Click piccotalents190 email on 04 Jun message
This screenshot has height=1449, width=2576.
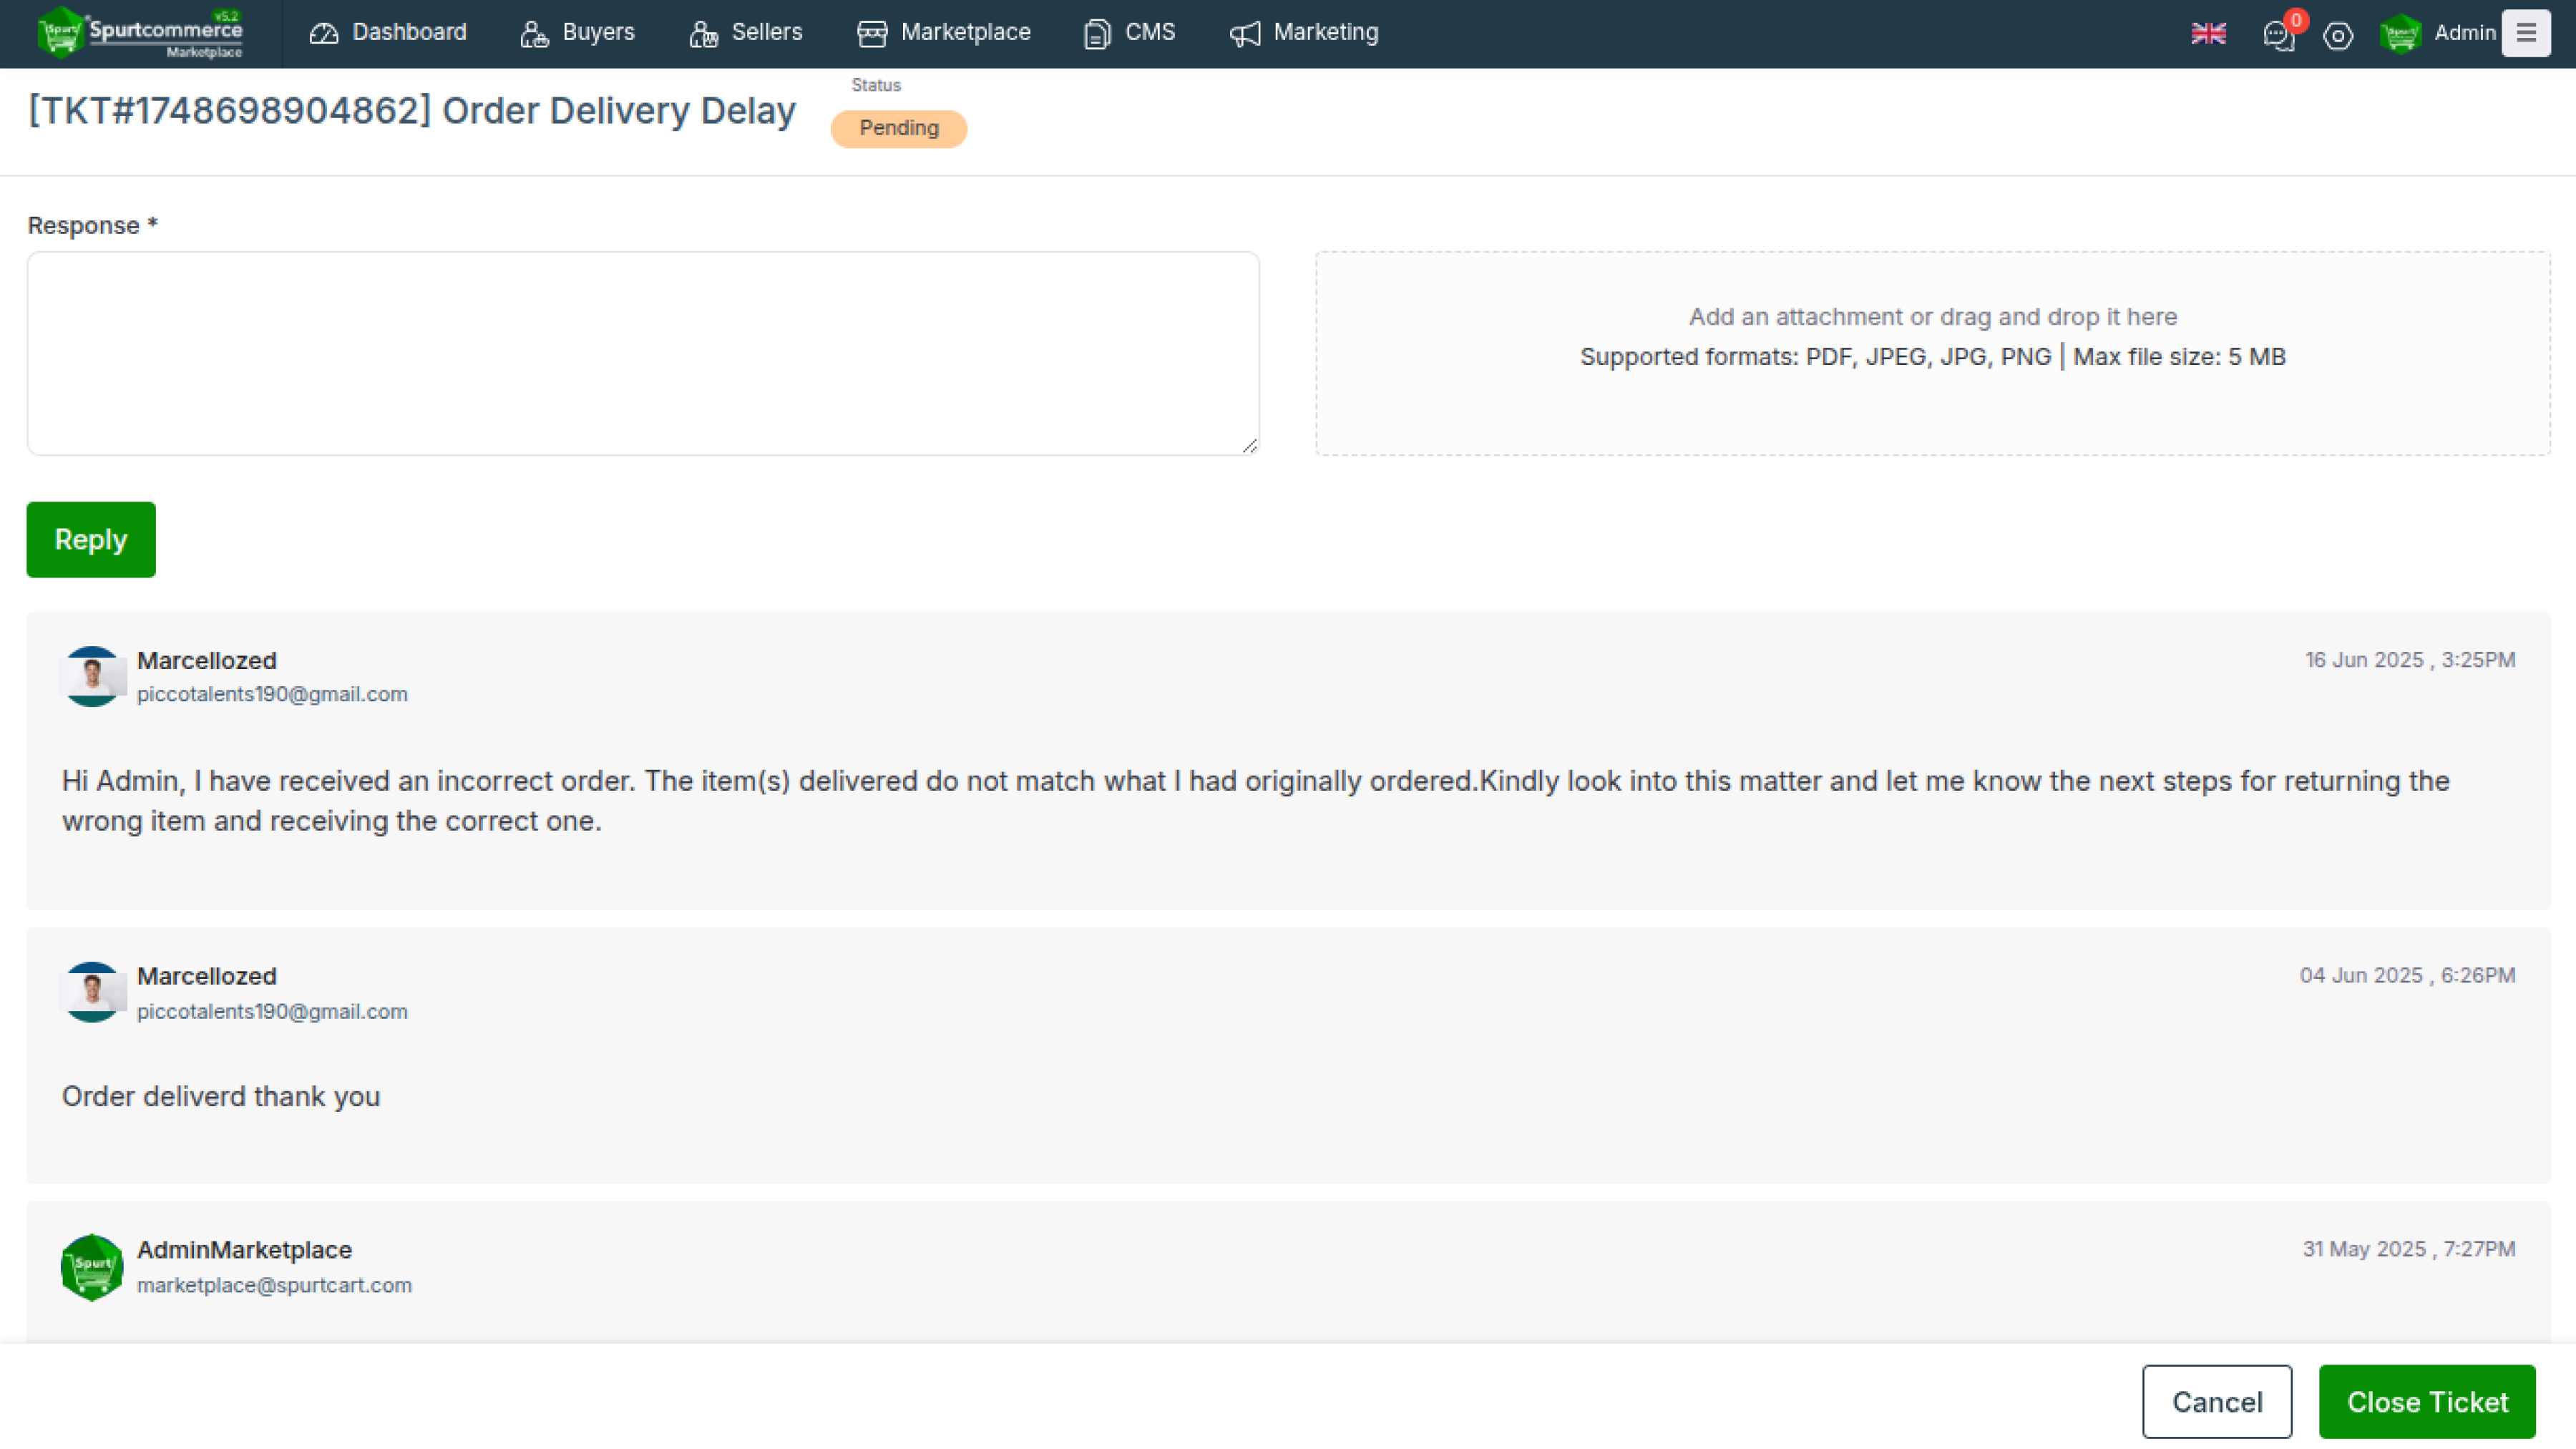[272, 1011]
